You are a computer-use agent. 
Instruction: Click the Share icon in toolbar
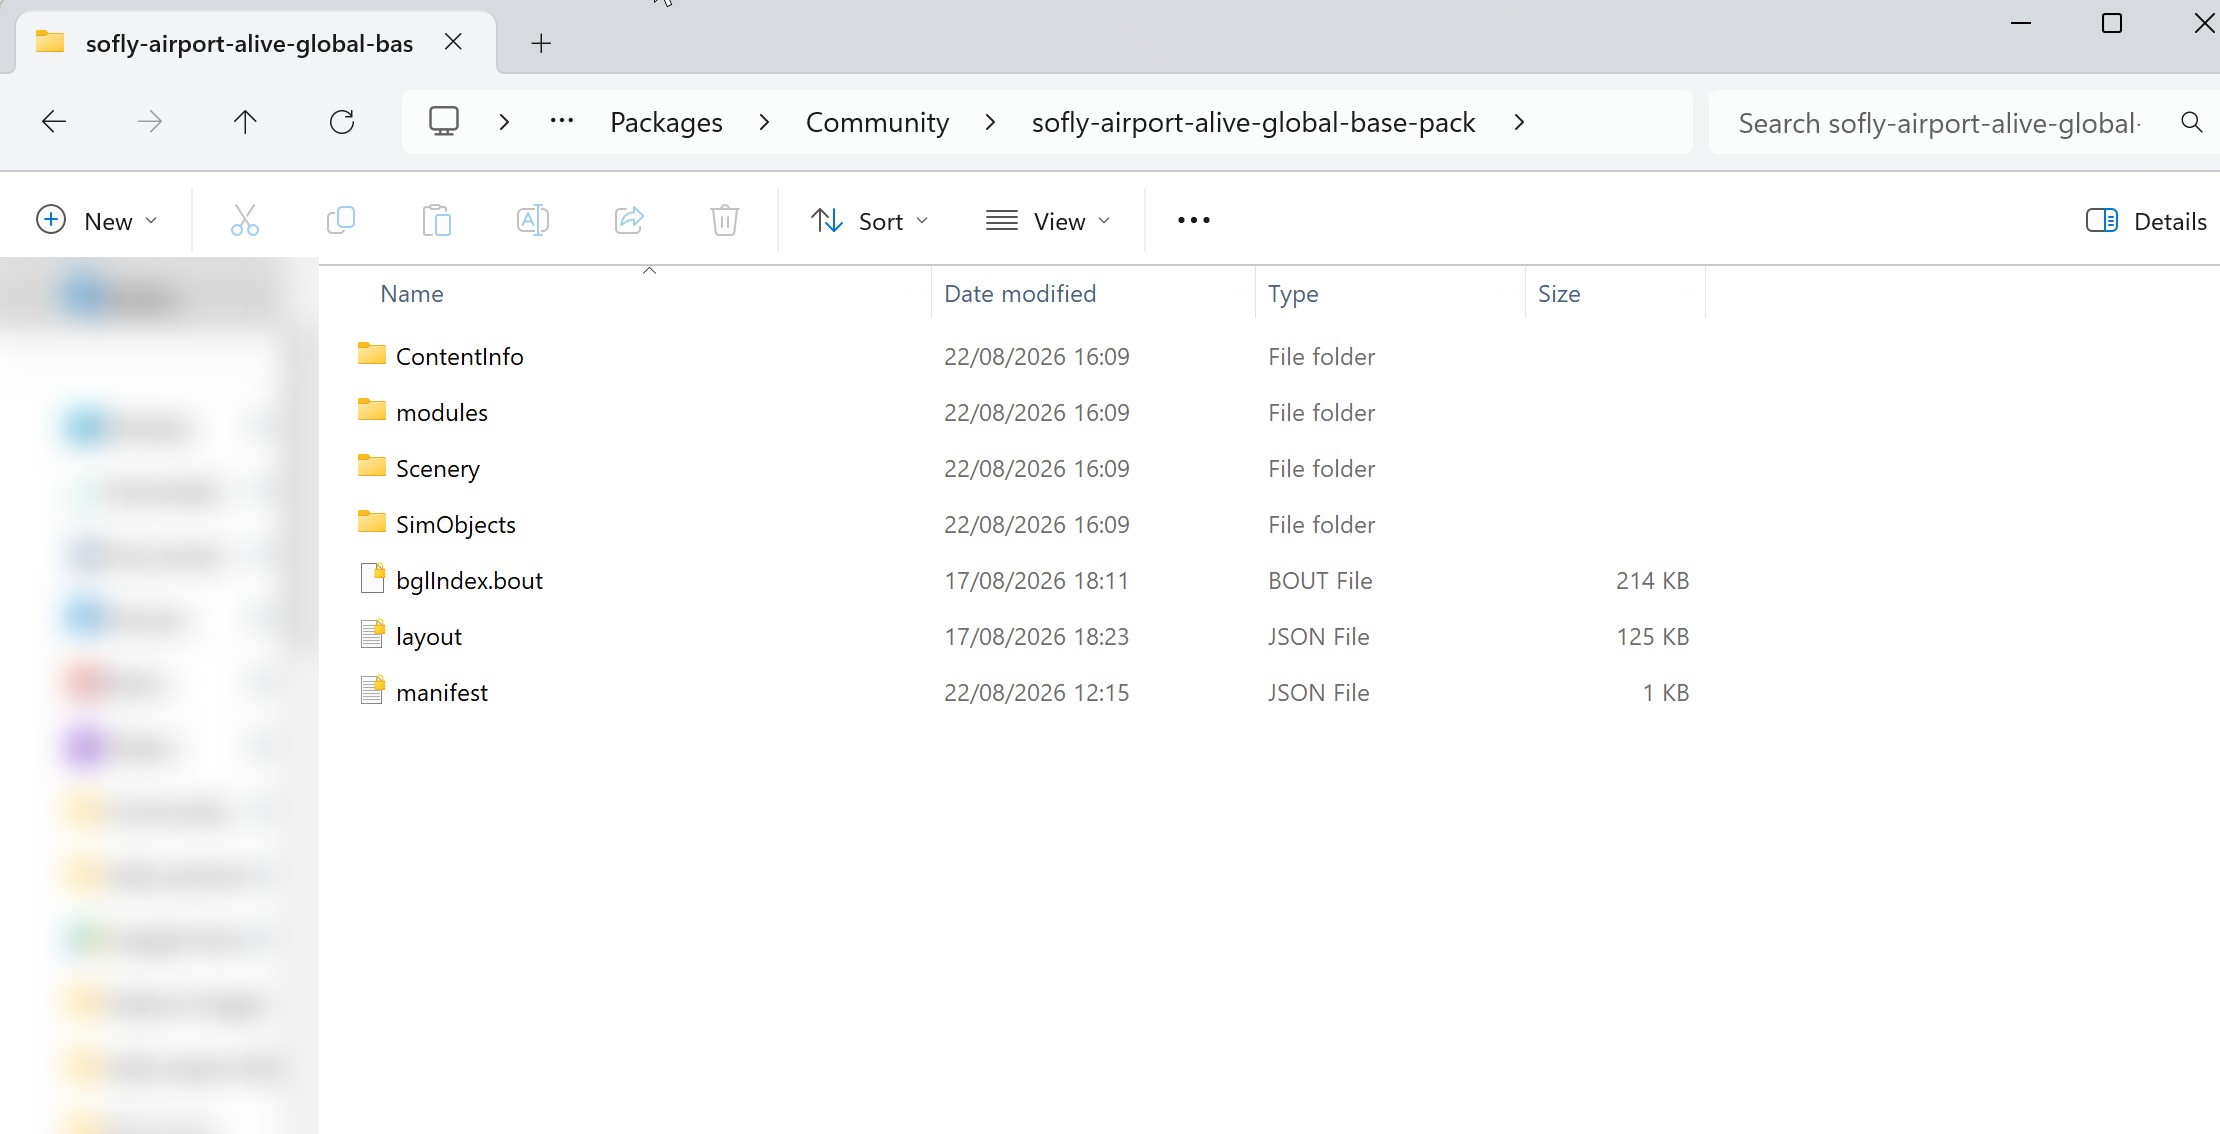click(629, 220)
